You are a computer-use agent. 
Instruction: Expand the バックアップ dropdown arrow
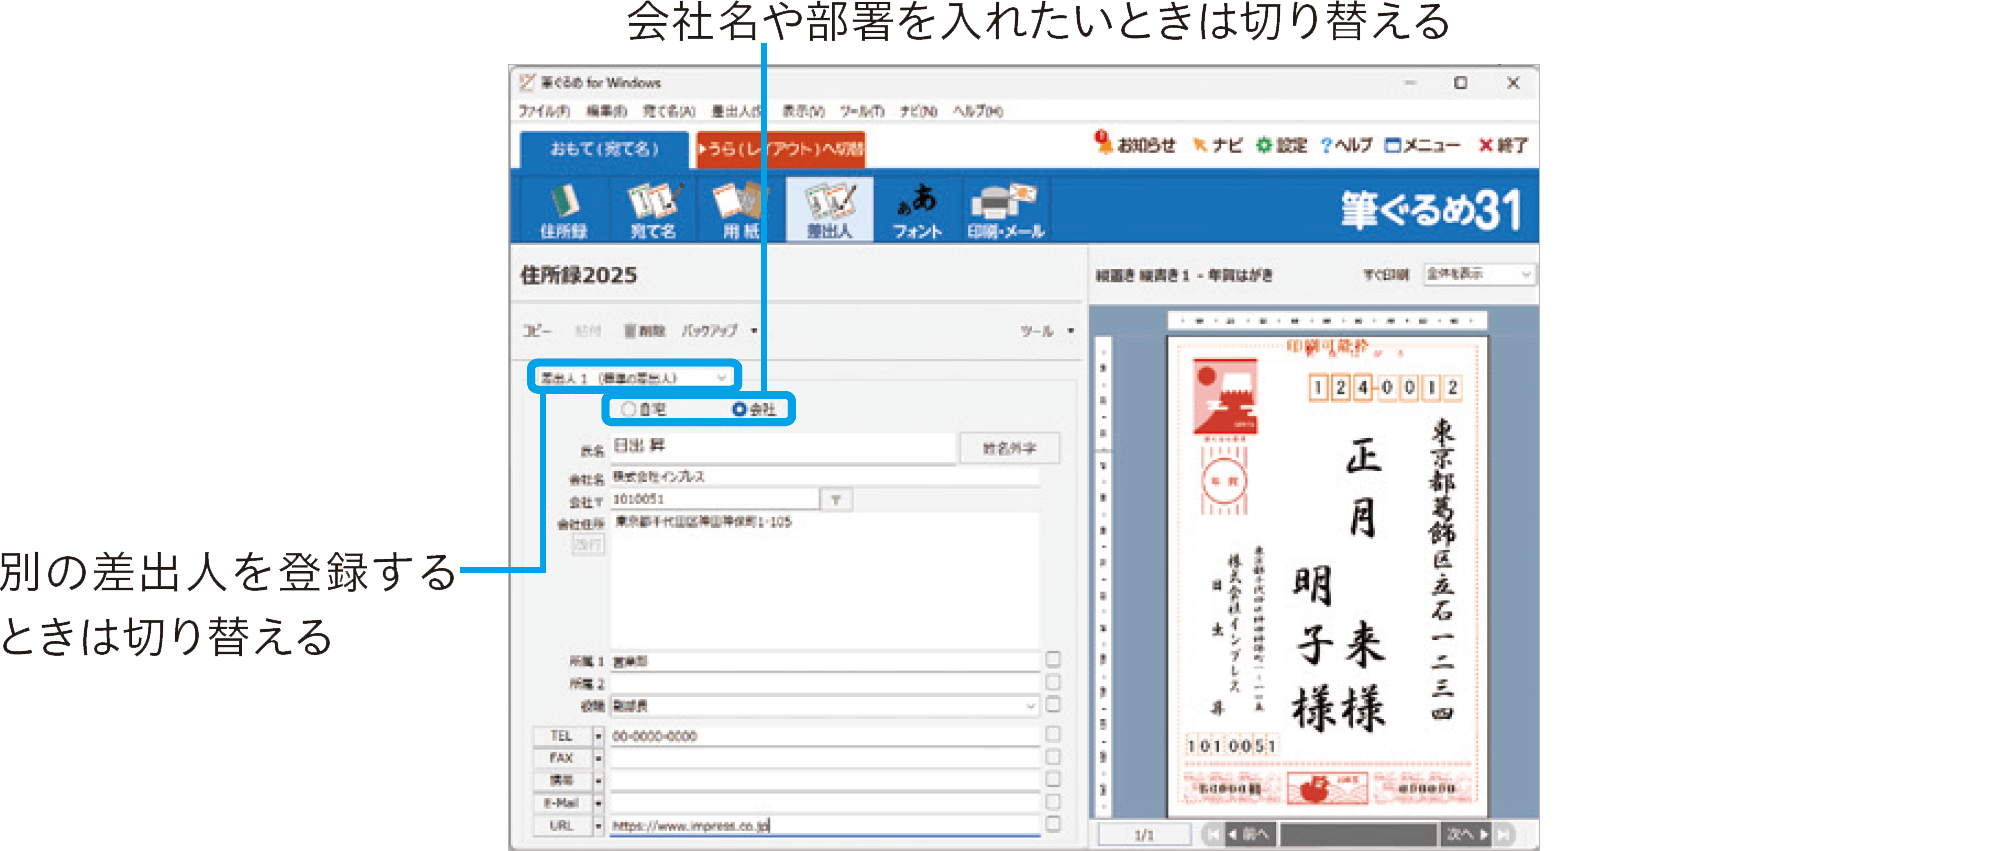(x=754, y=331)
